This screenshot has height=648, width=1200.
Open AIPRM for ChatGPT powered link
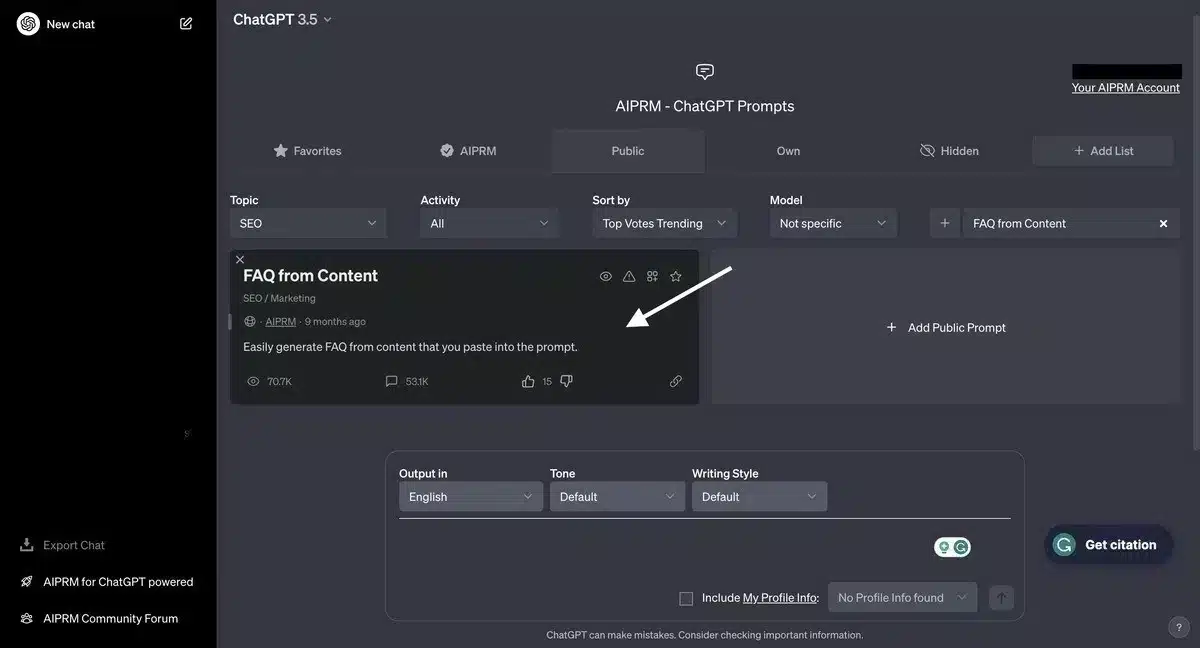107,582
